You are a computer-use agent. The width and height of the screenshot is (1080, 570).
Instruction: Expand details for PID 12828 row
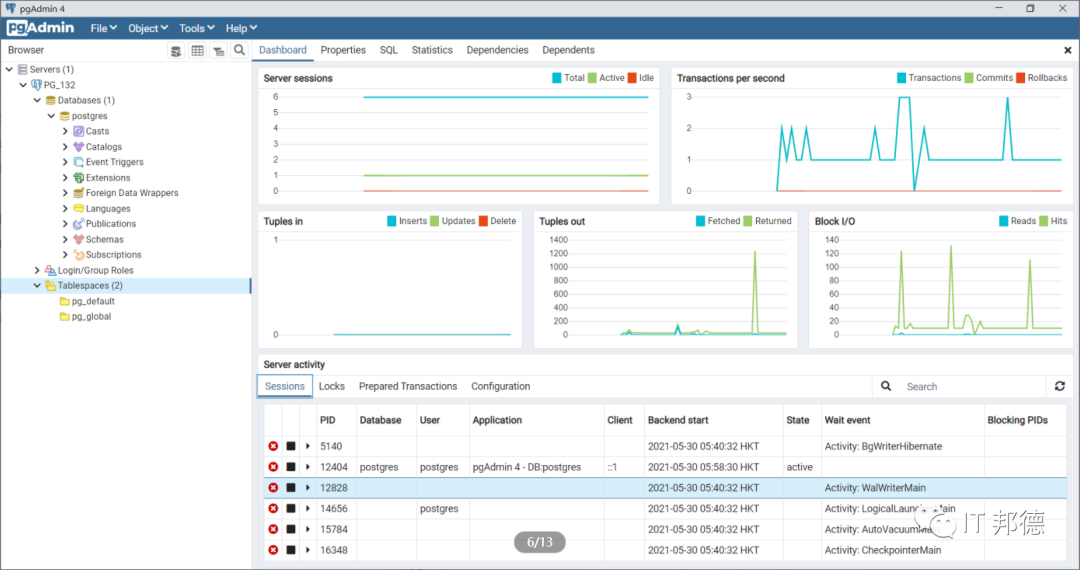pyautogui.click(x=308, y=487)
